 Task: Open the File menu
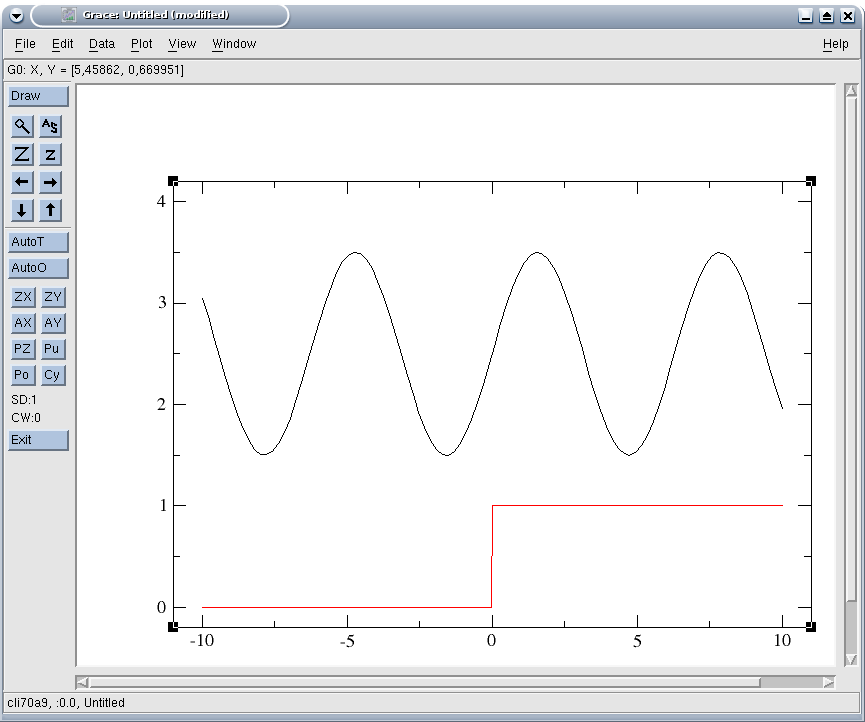coord(25,44)
